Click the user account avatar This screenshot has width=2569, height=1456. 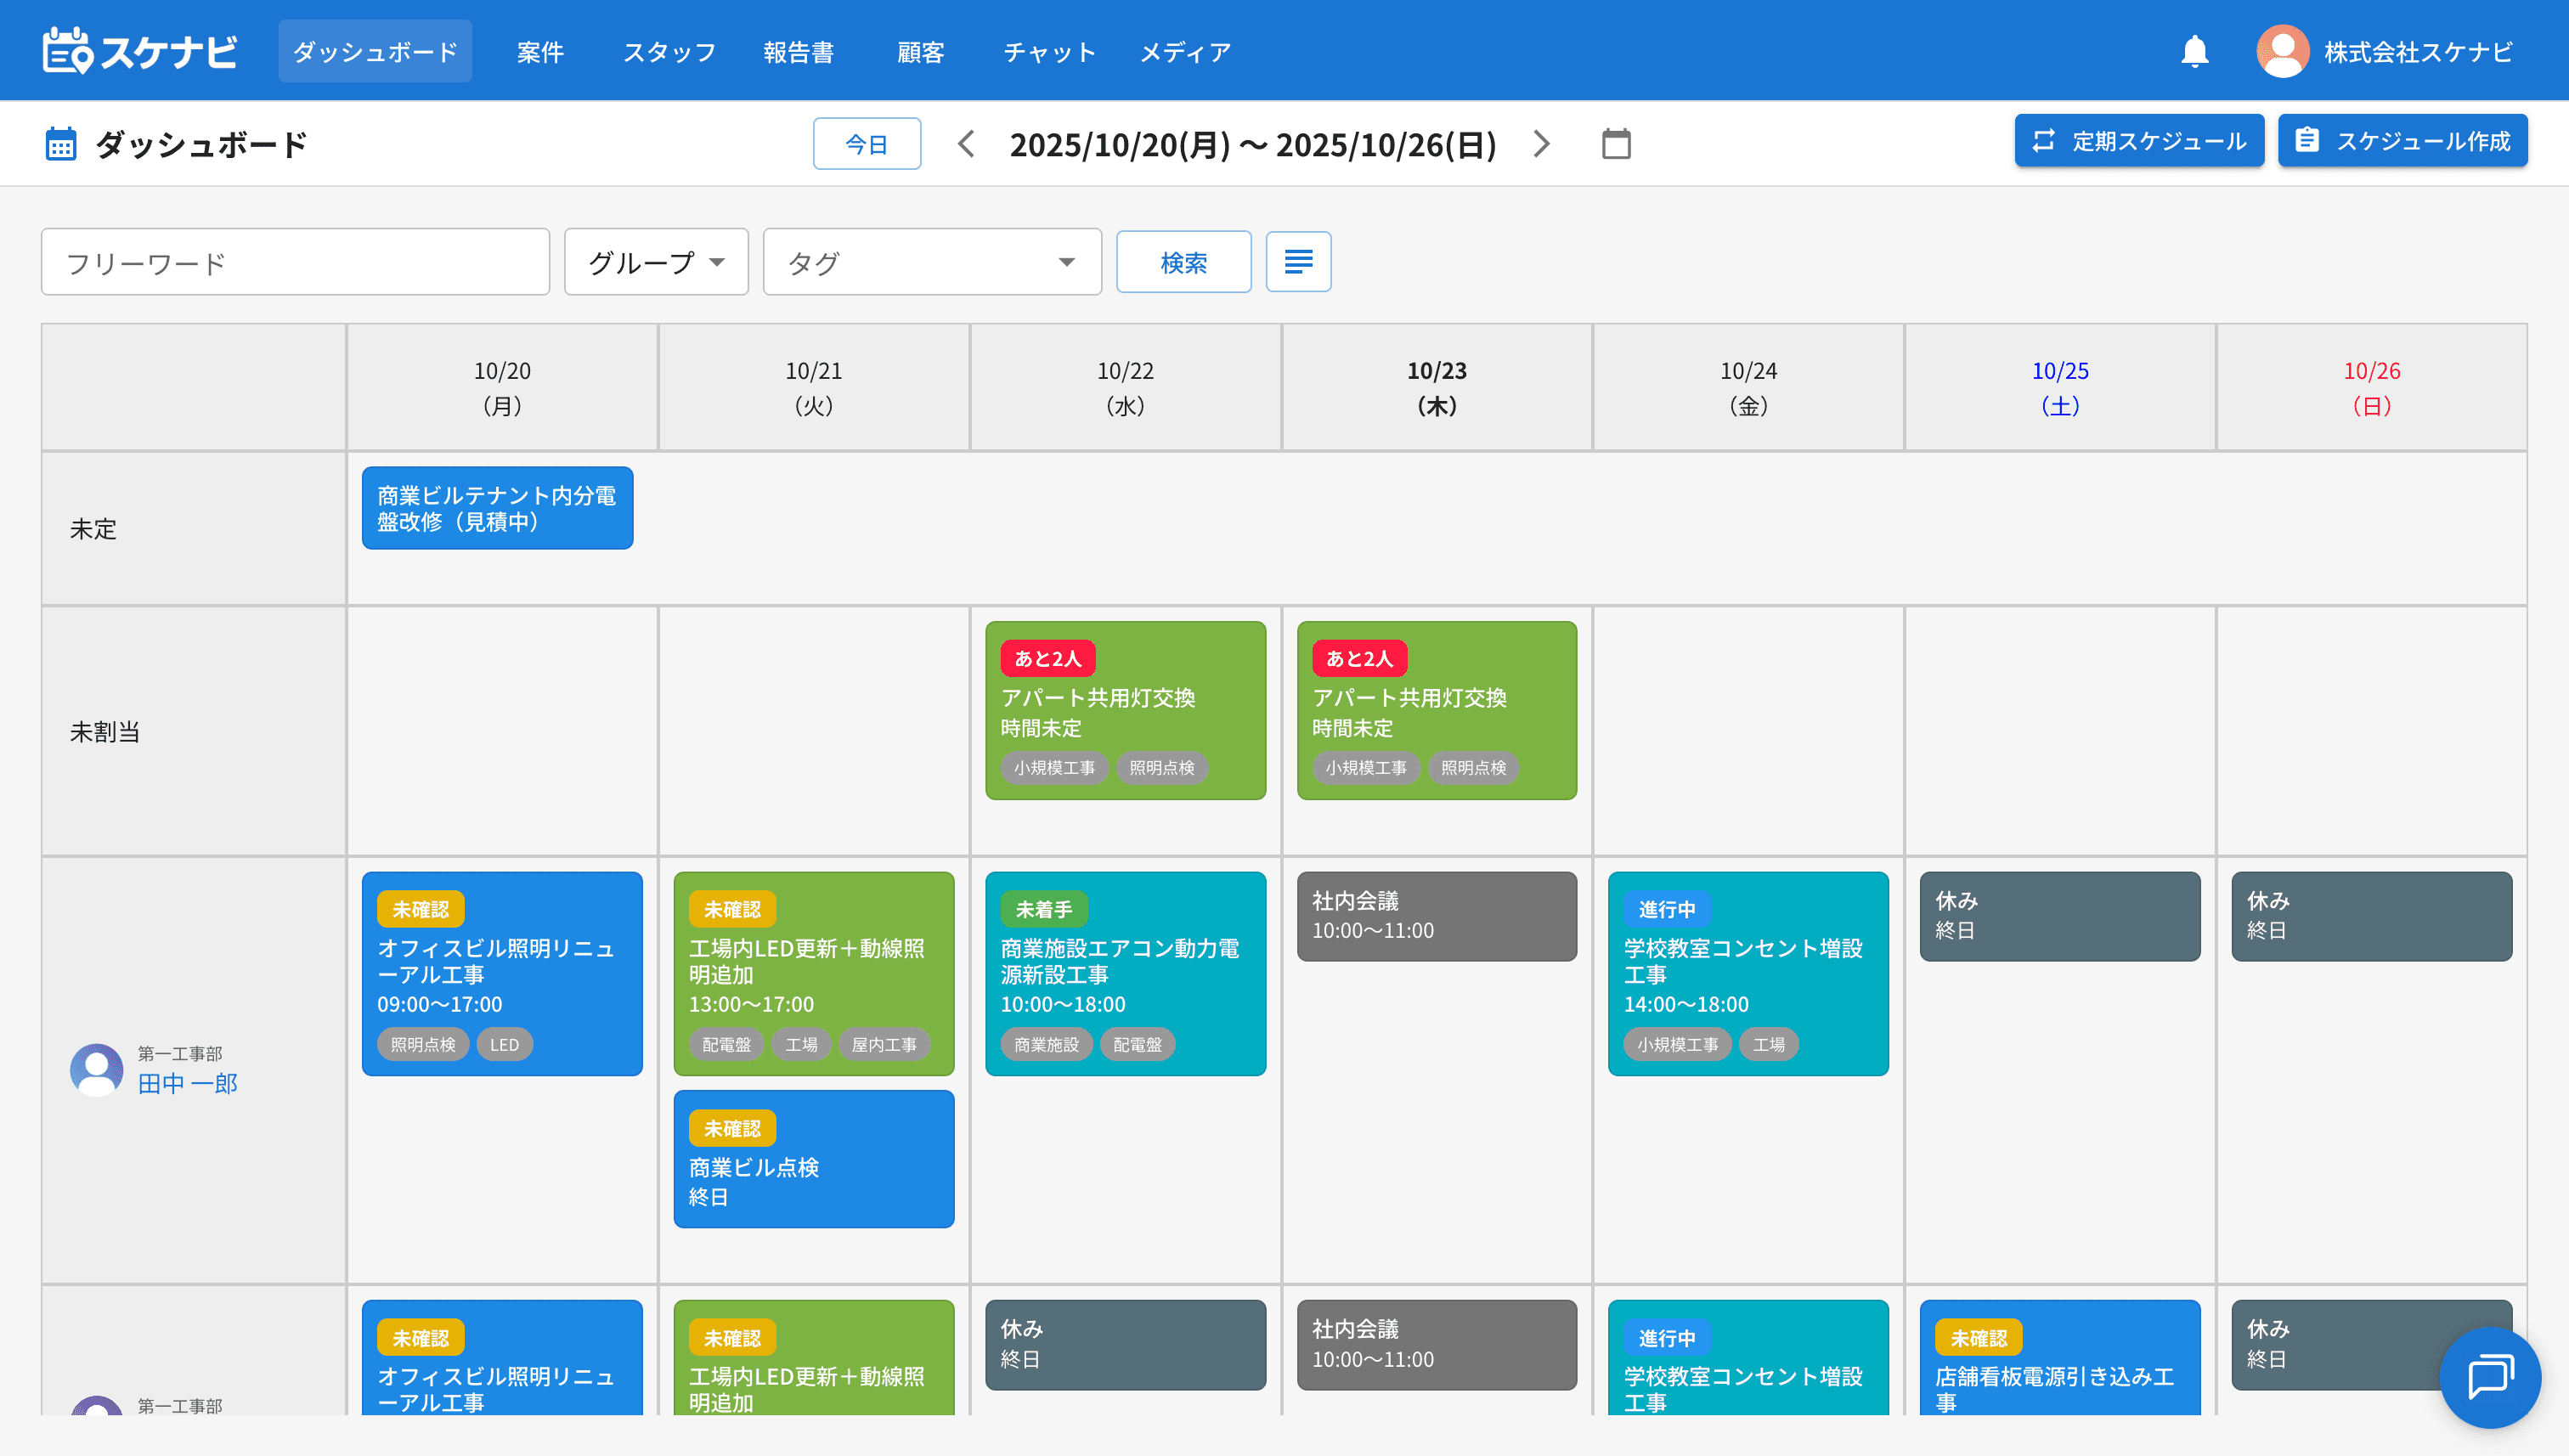(2282, 51)
